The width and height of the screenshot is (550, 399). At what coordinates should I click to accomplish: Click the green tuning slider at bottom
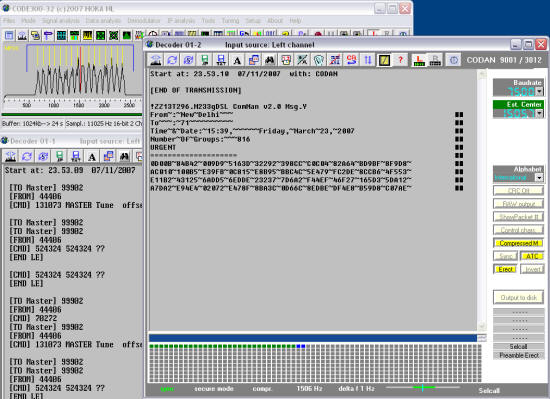click(423, 387)
